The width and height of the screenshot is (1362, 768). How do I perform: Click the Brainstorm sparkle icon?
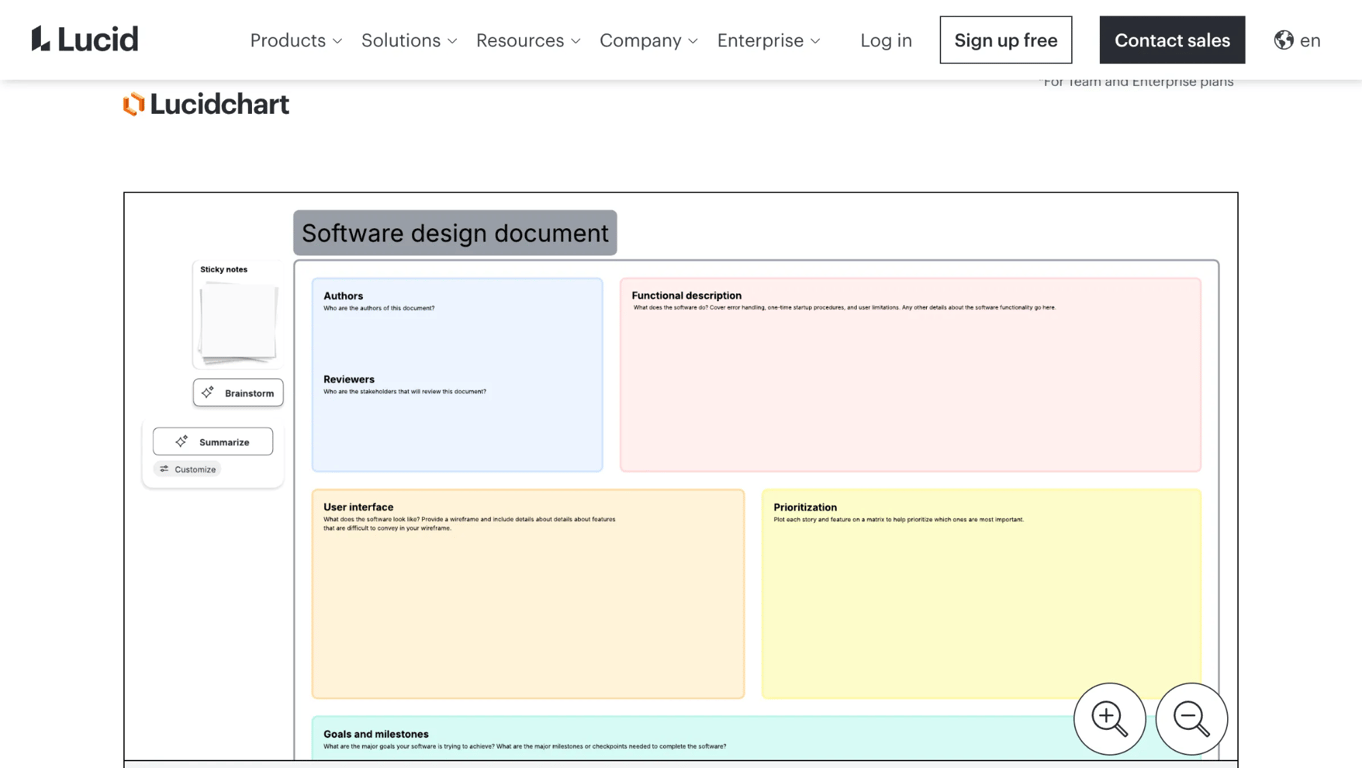(208, 393)
